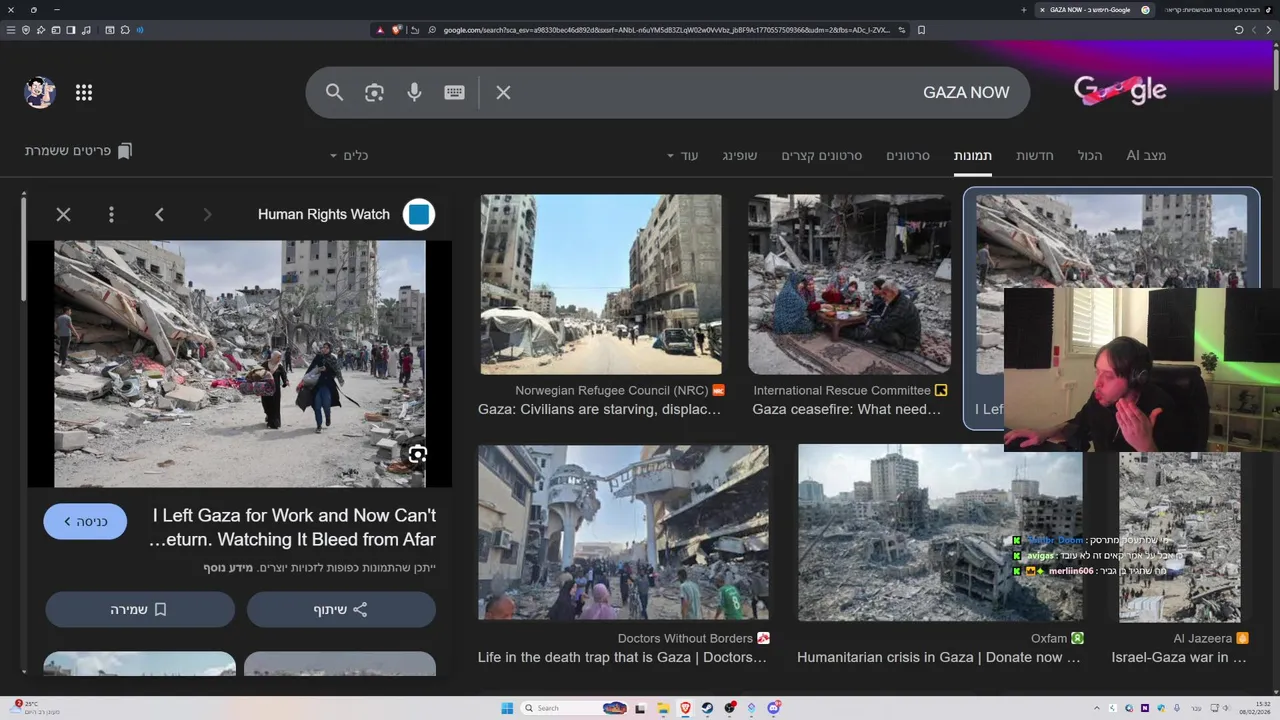Show hidden system tray icons chevron
This screenshot has width=1280, height=720.
[1097, 708]
